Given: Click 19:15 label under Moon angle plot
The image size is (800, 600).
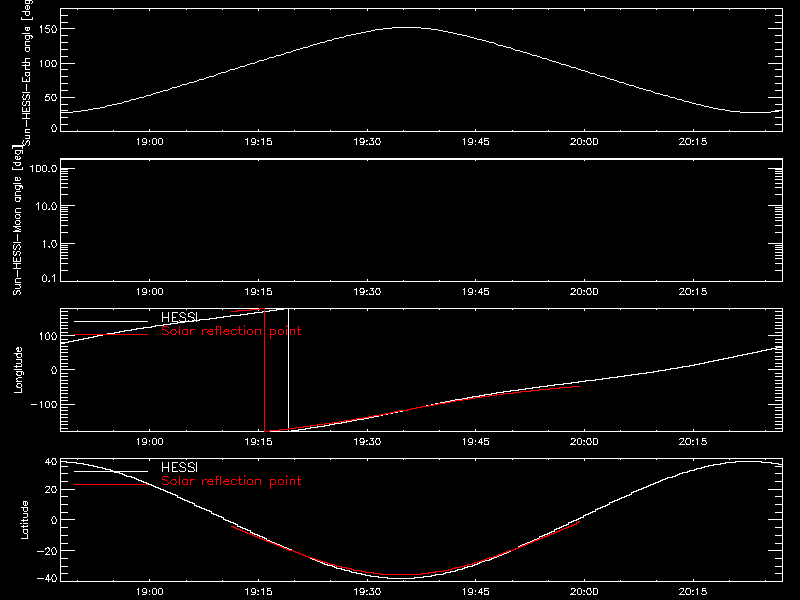Looking at the screenshot, I should (258, 292).
